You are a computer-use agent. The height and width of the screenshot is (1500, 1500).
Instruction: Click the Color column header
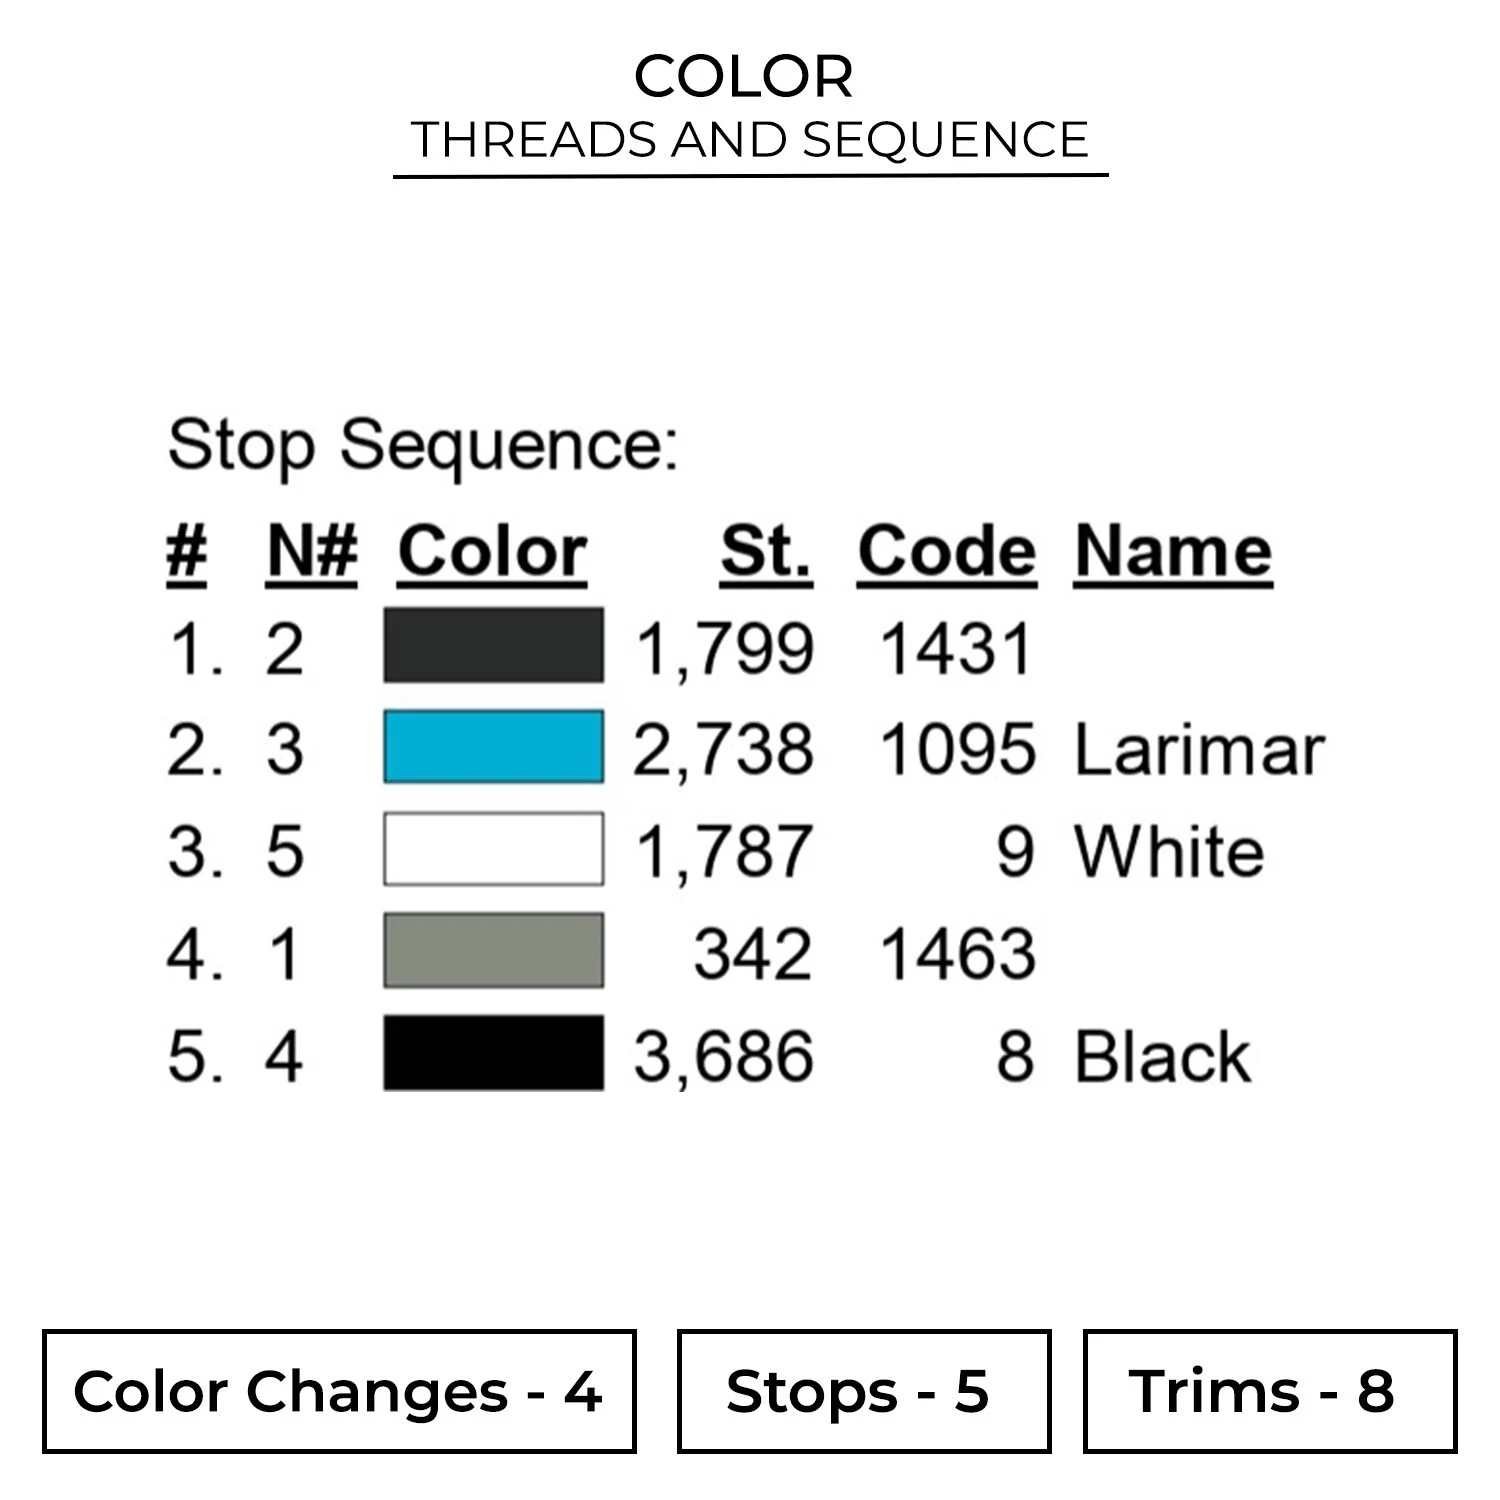click(492, 551)
